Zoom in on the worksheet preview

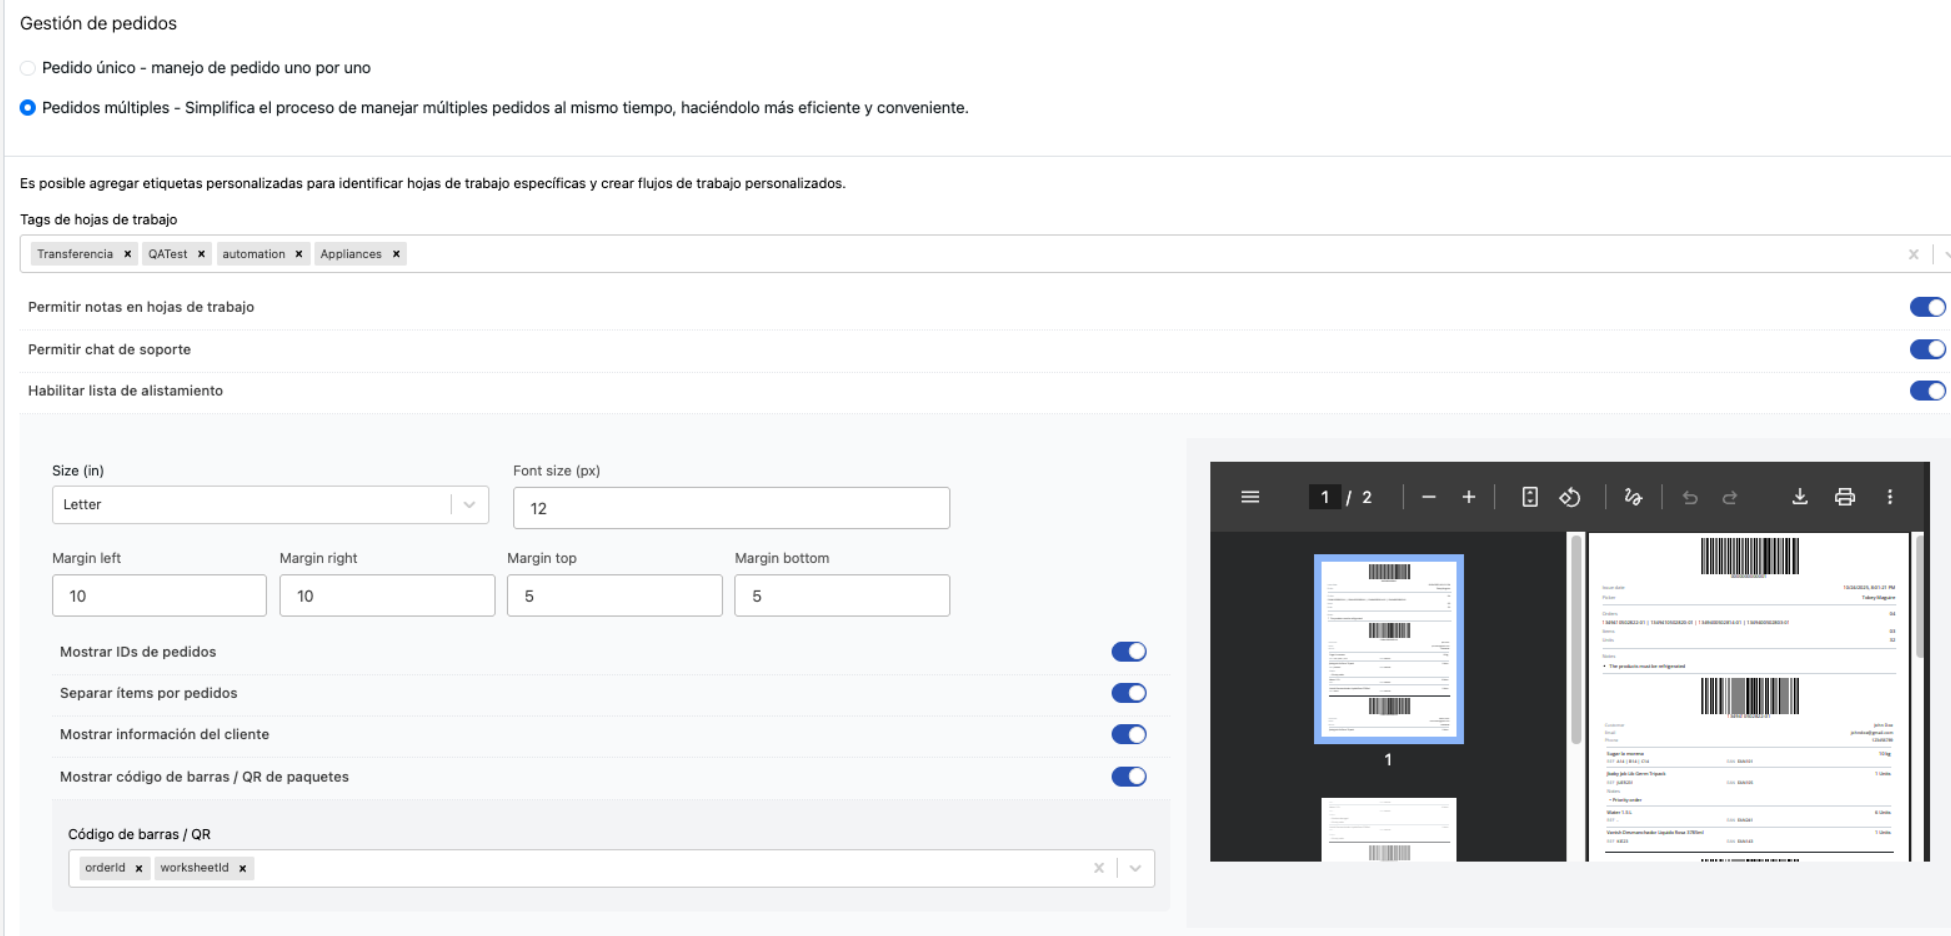click(x=1468, y=498)
